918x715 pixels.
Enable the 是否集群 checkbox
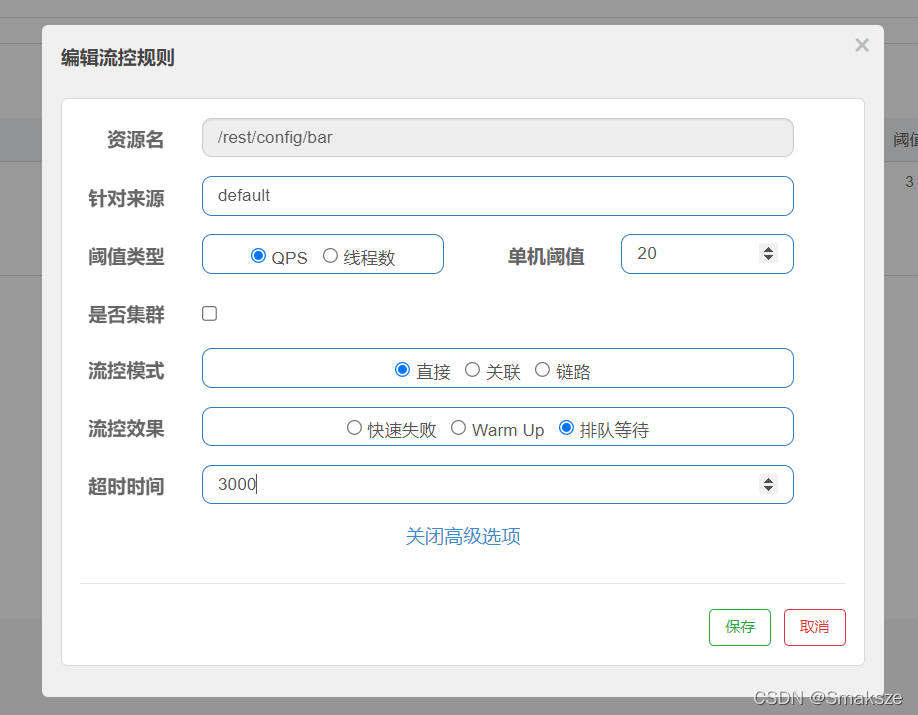coord(209,313)
